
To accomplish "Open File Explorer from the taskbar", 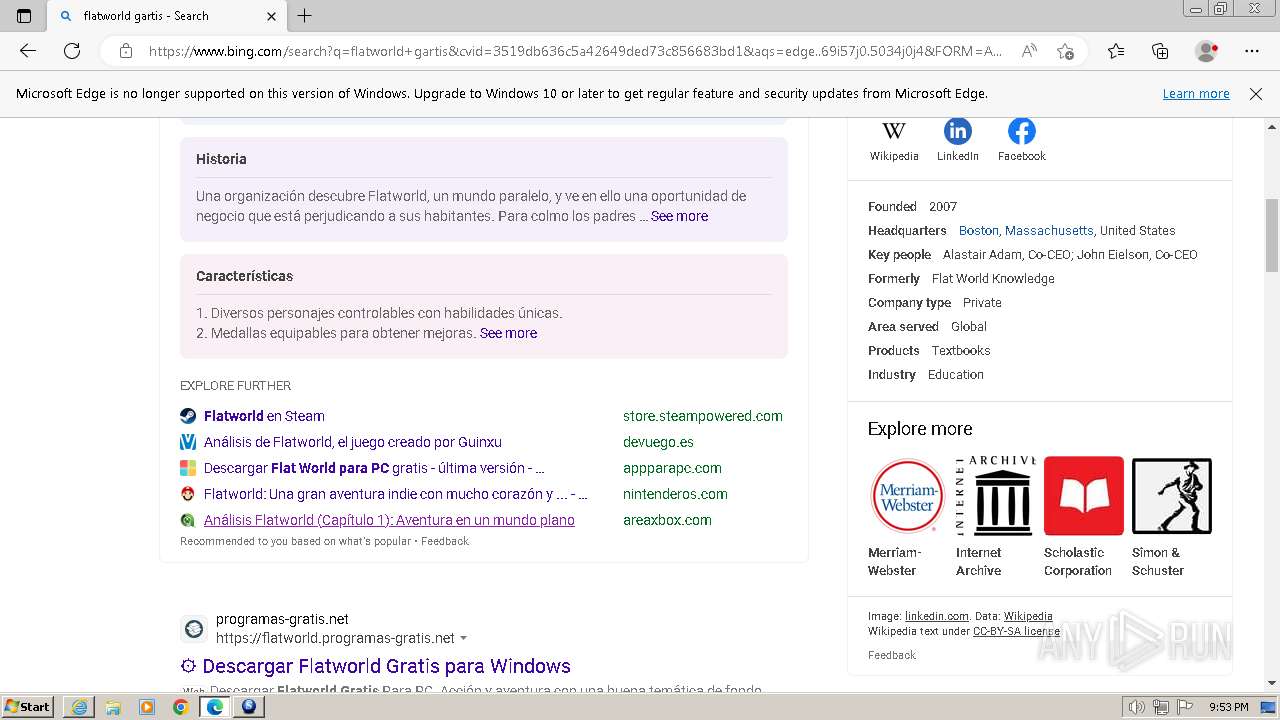I will pyautogui.click(x=112, y=707).
